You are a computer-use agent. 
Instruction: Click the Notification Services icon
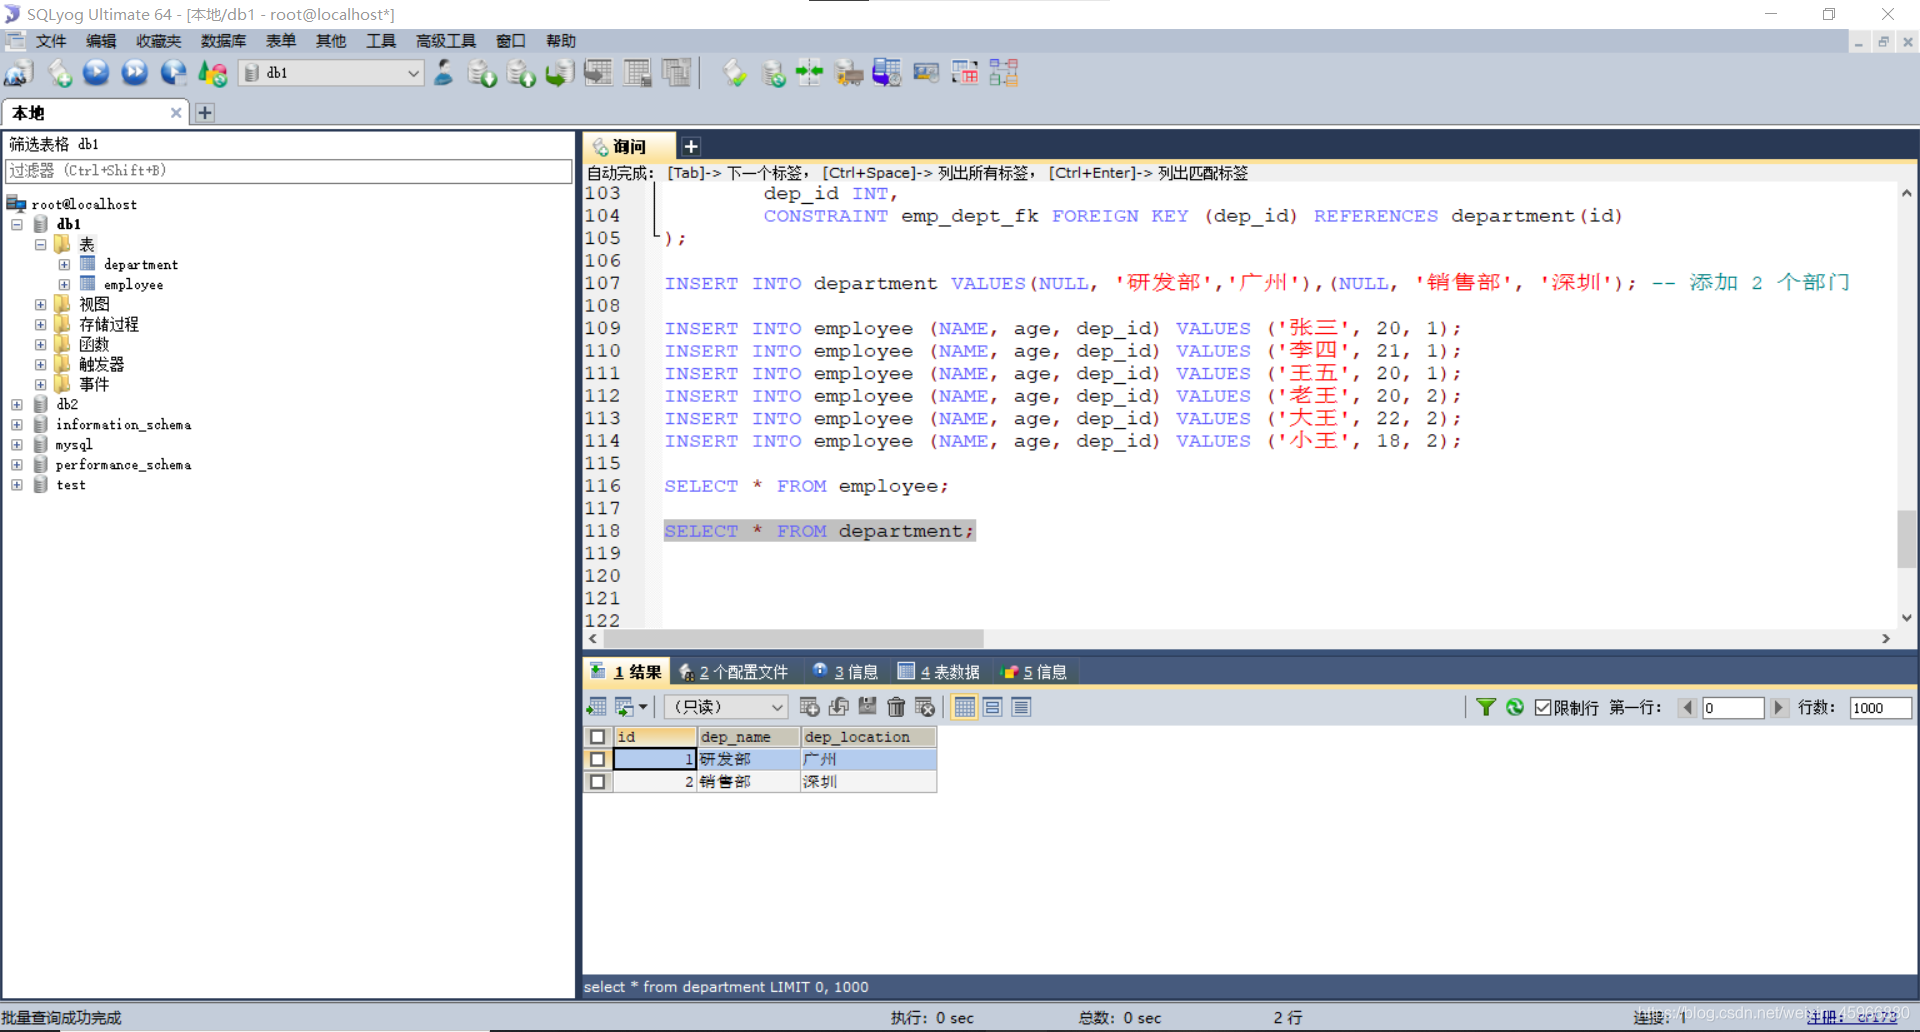pos(926,73)
